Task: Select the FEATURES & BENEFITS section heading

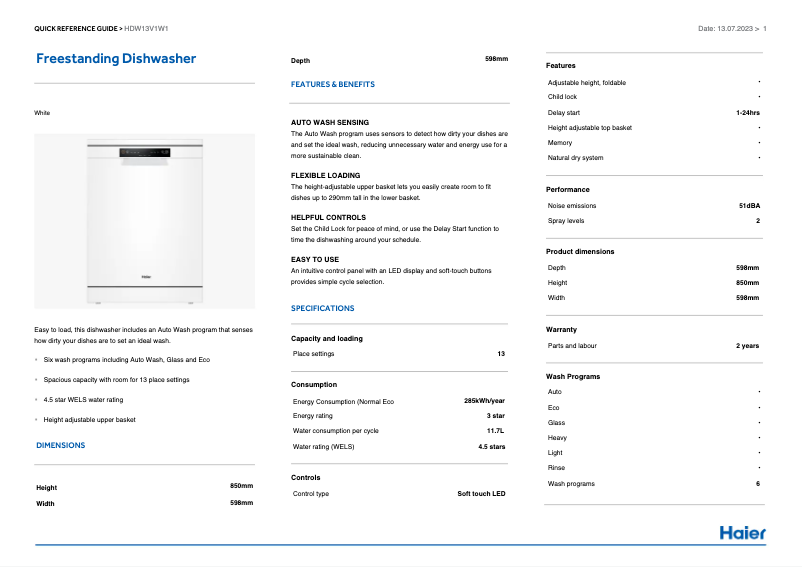Action: click(333, 85)
